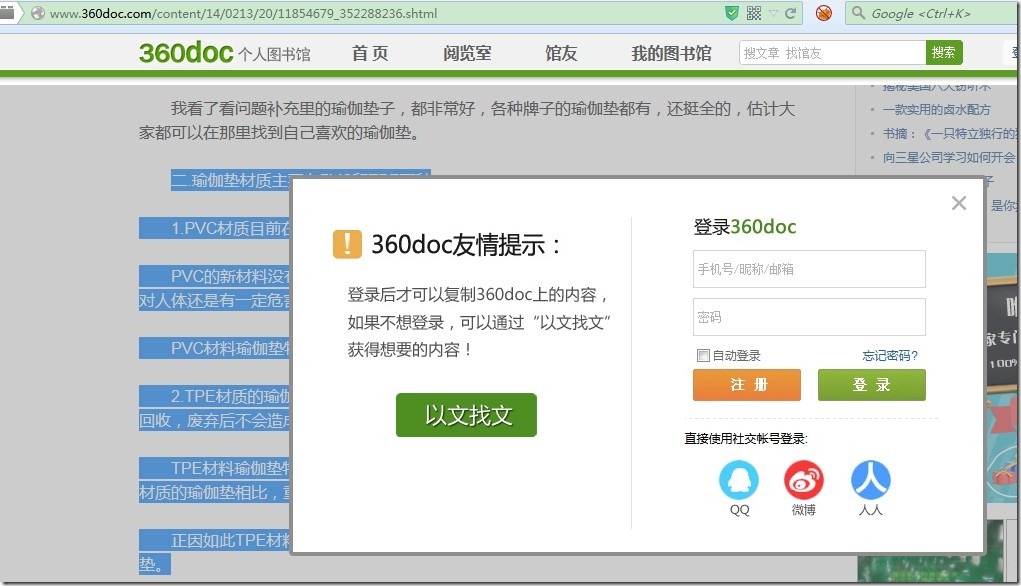Open the 书摘 sidebar article link
The image size is (1021, 586).
click(949, 133)
